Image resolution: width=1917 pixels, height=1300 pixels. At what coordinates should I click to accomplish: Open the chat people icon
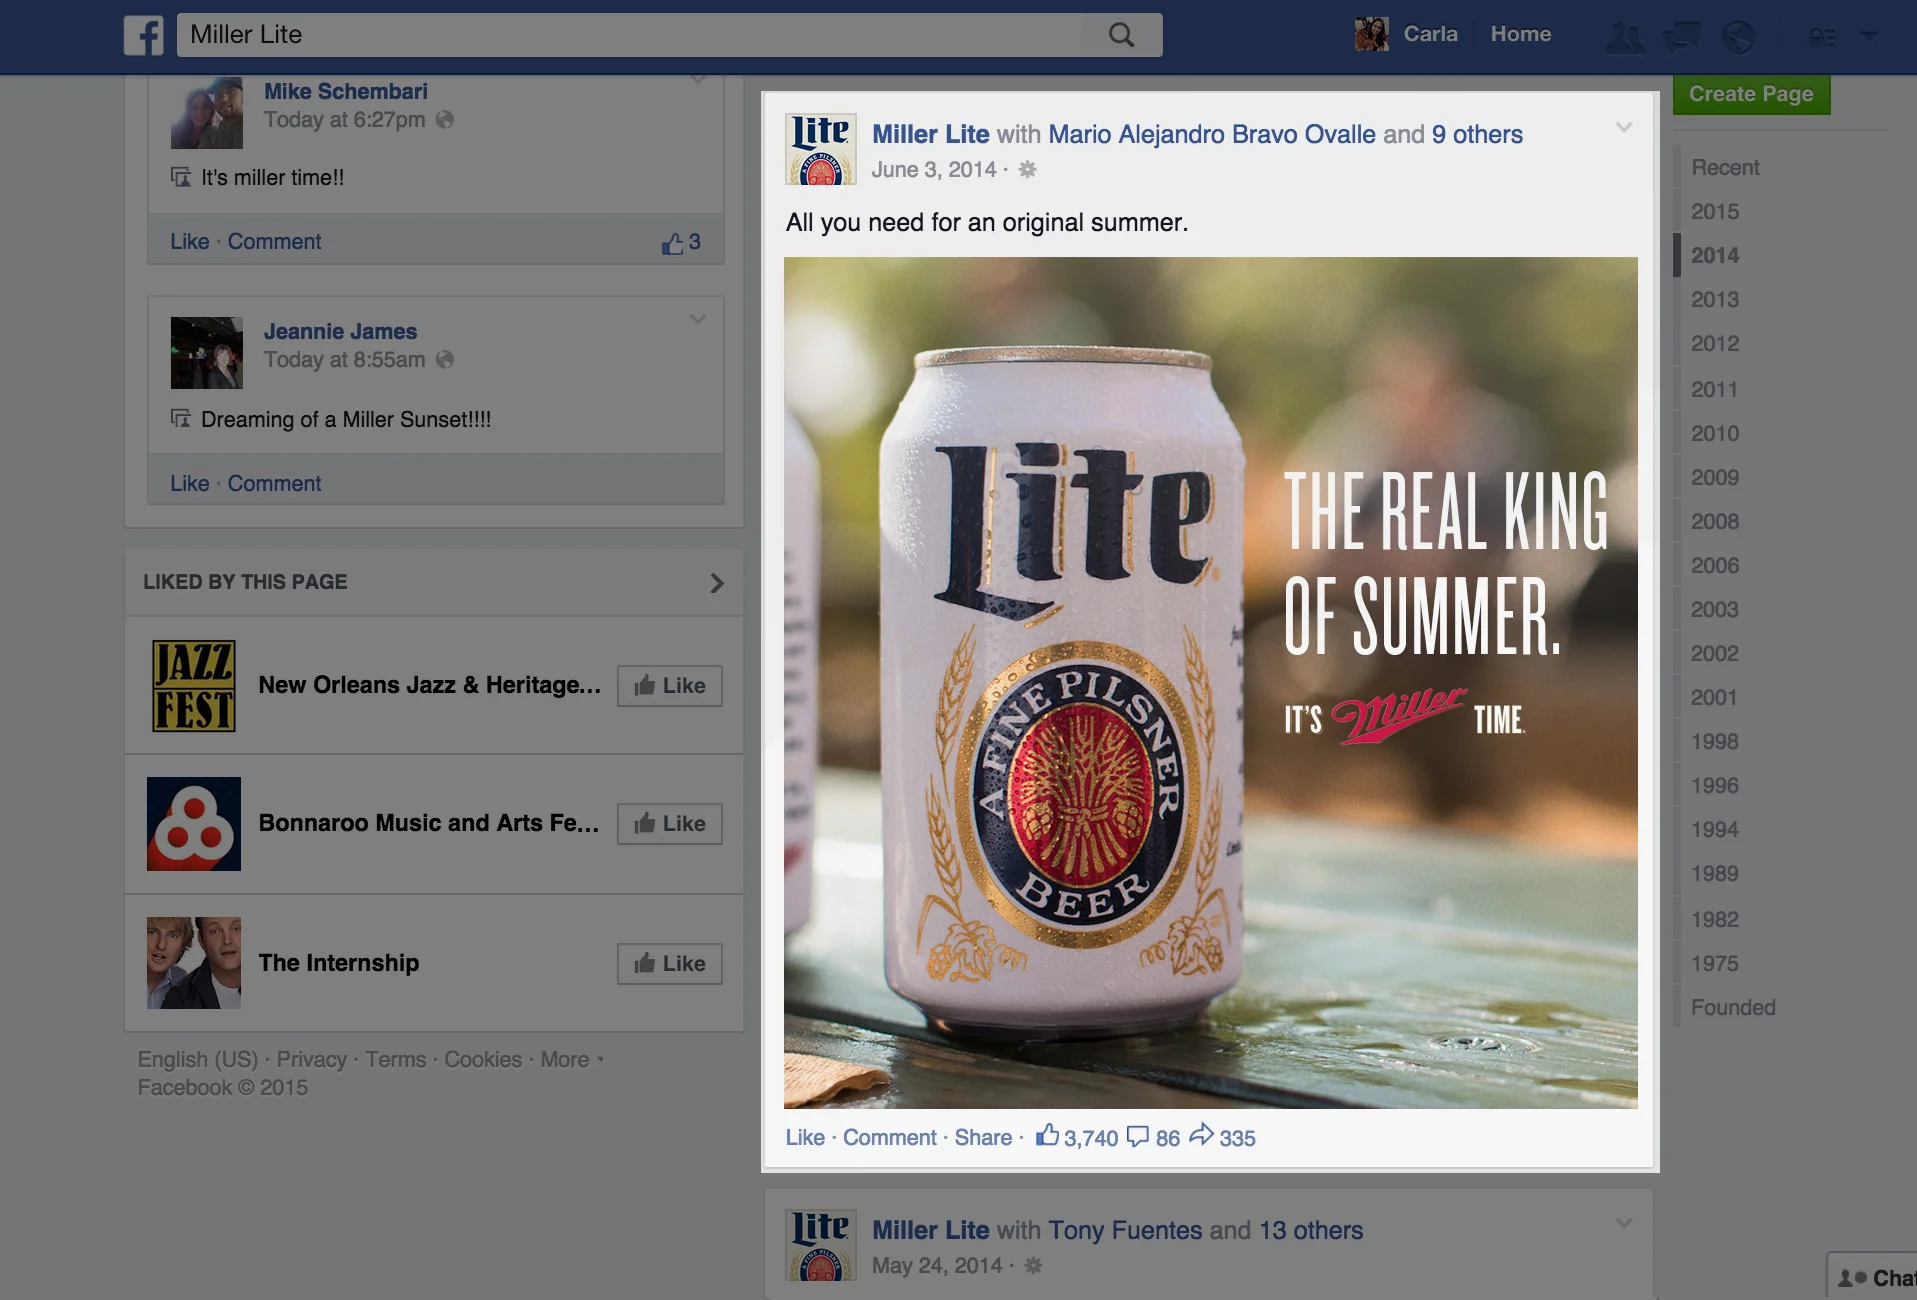pos(1852,1278)
